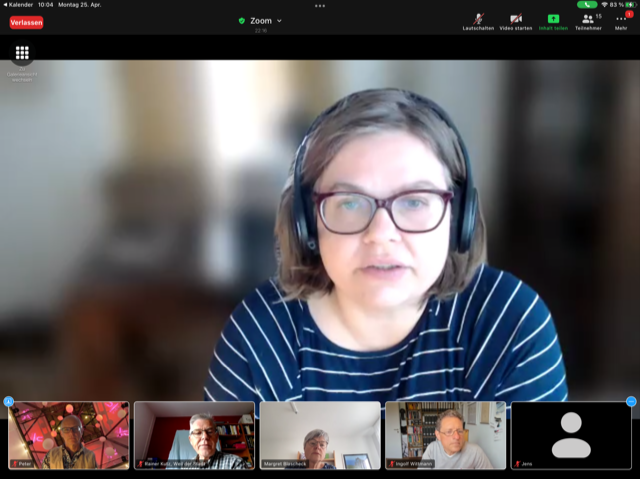Click green Inhalt teilen share icon

[x=553, y=20]
